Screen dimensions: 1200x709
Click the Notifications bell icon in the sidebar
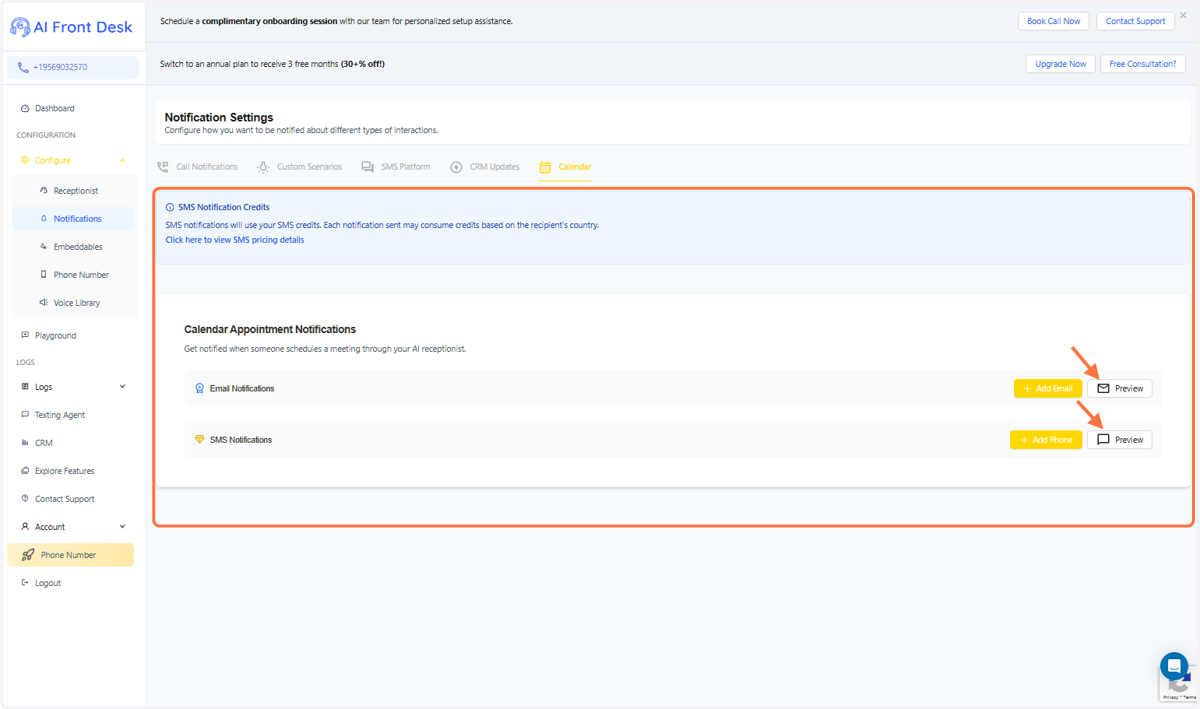(43, 218)
